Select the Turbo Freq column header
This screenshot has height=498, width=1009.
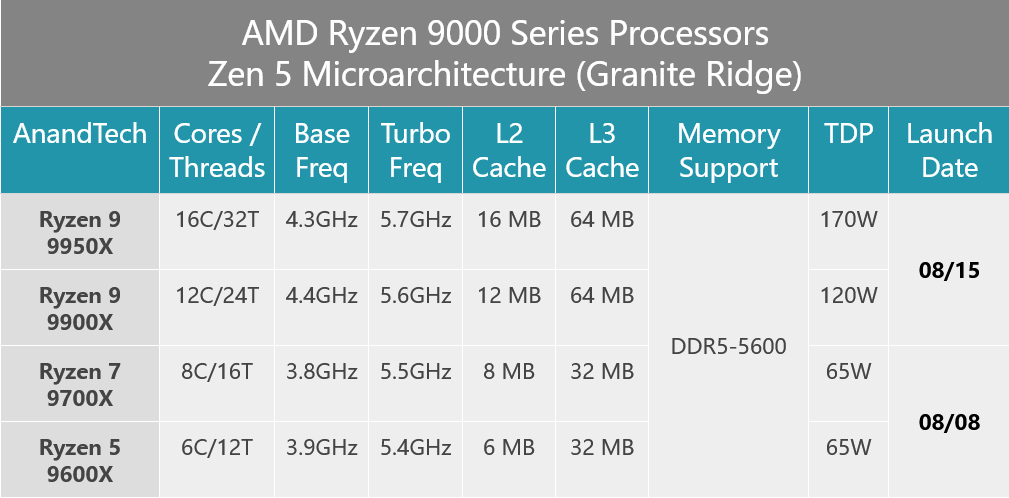click(x=416, y=150)
